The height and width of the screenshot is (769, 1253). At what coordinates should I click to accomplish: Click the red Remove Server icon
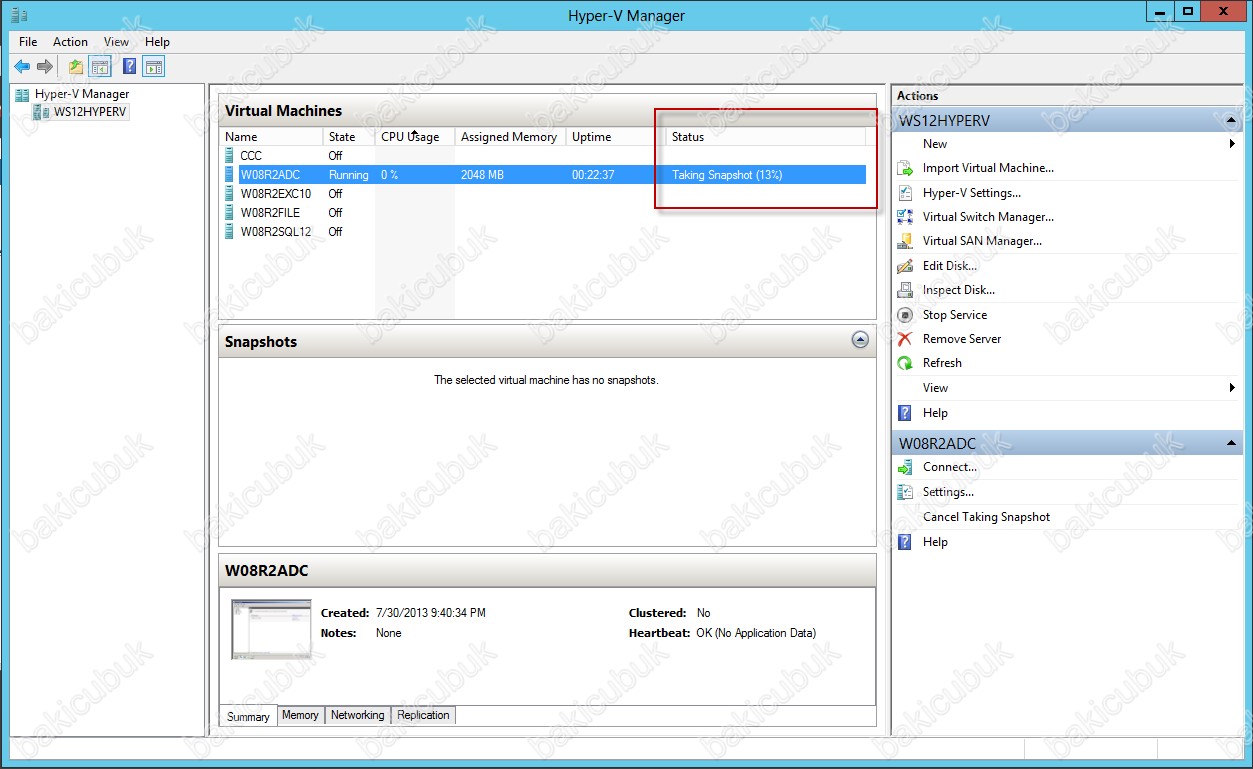[x=905, y=339]
